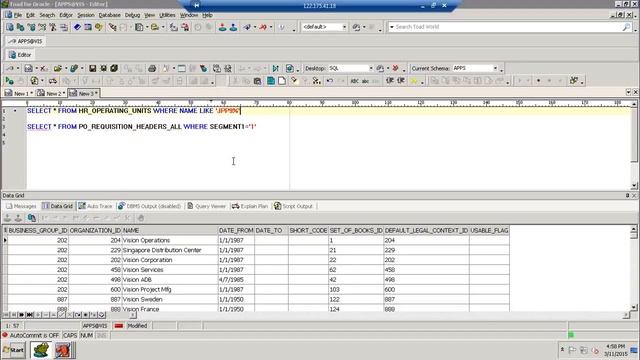This screenshot has height=360, width=640.
Task: Click the camera icon in editor toolbar
Action: [x=257, y=81]
